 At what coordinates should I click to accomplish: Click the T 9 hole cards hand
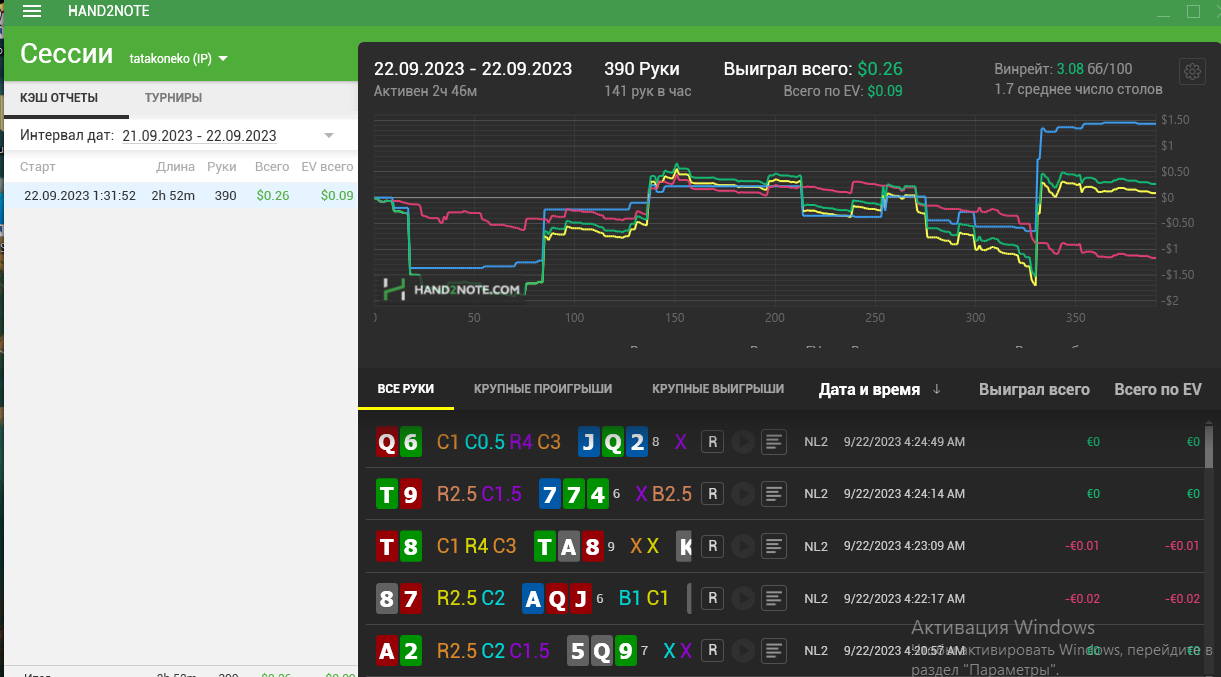pos(398,493)
